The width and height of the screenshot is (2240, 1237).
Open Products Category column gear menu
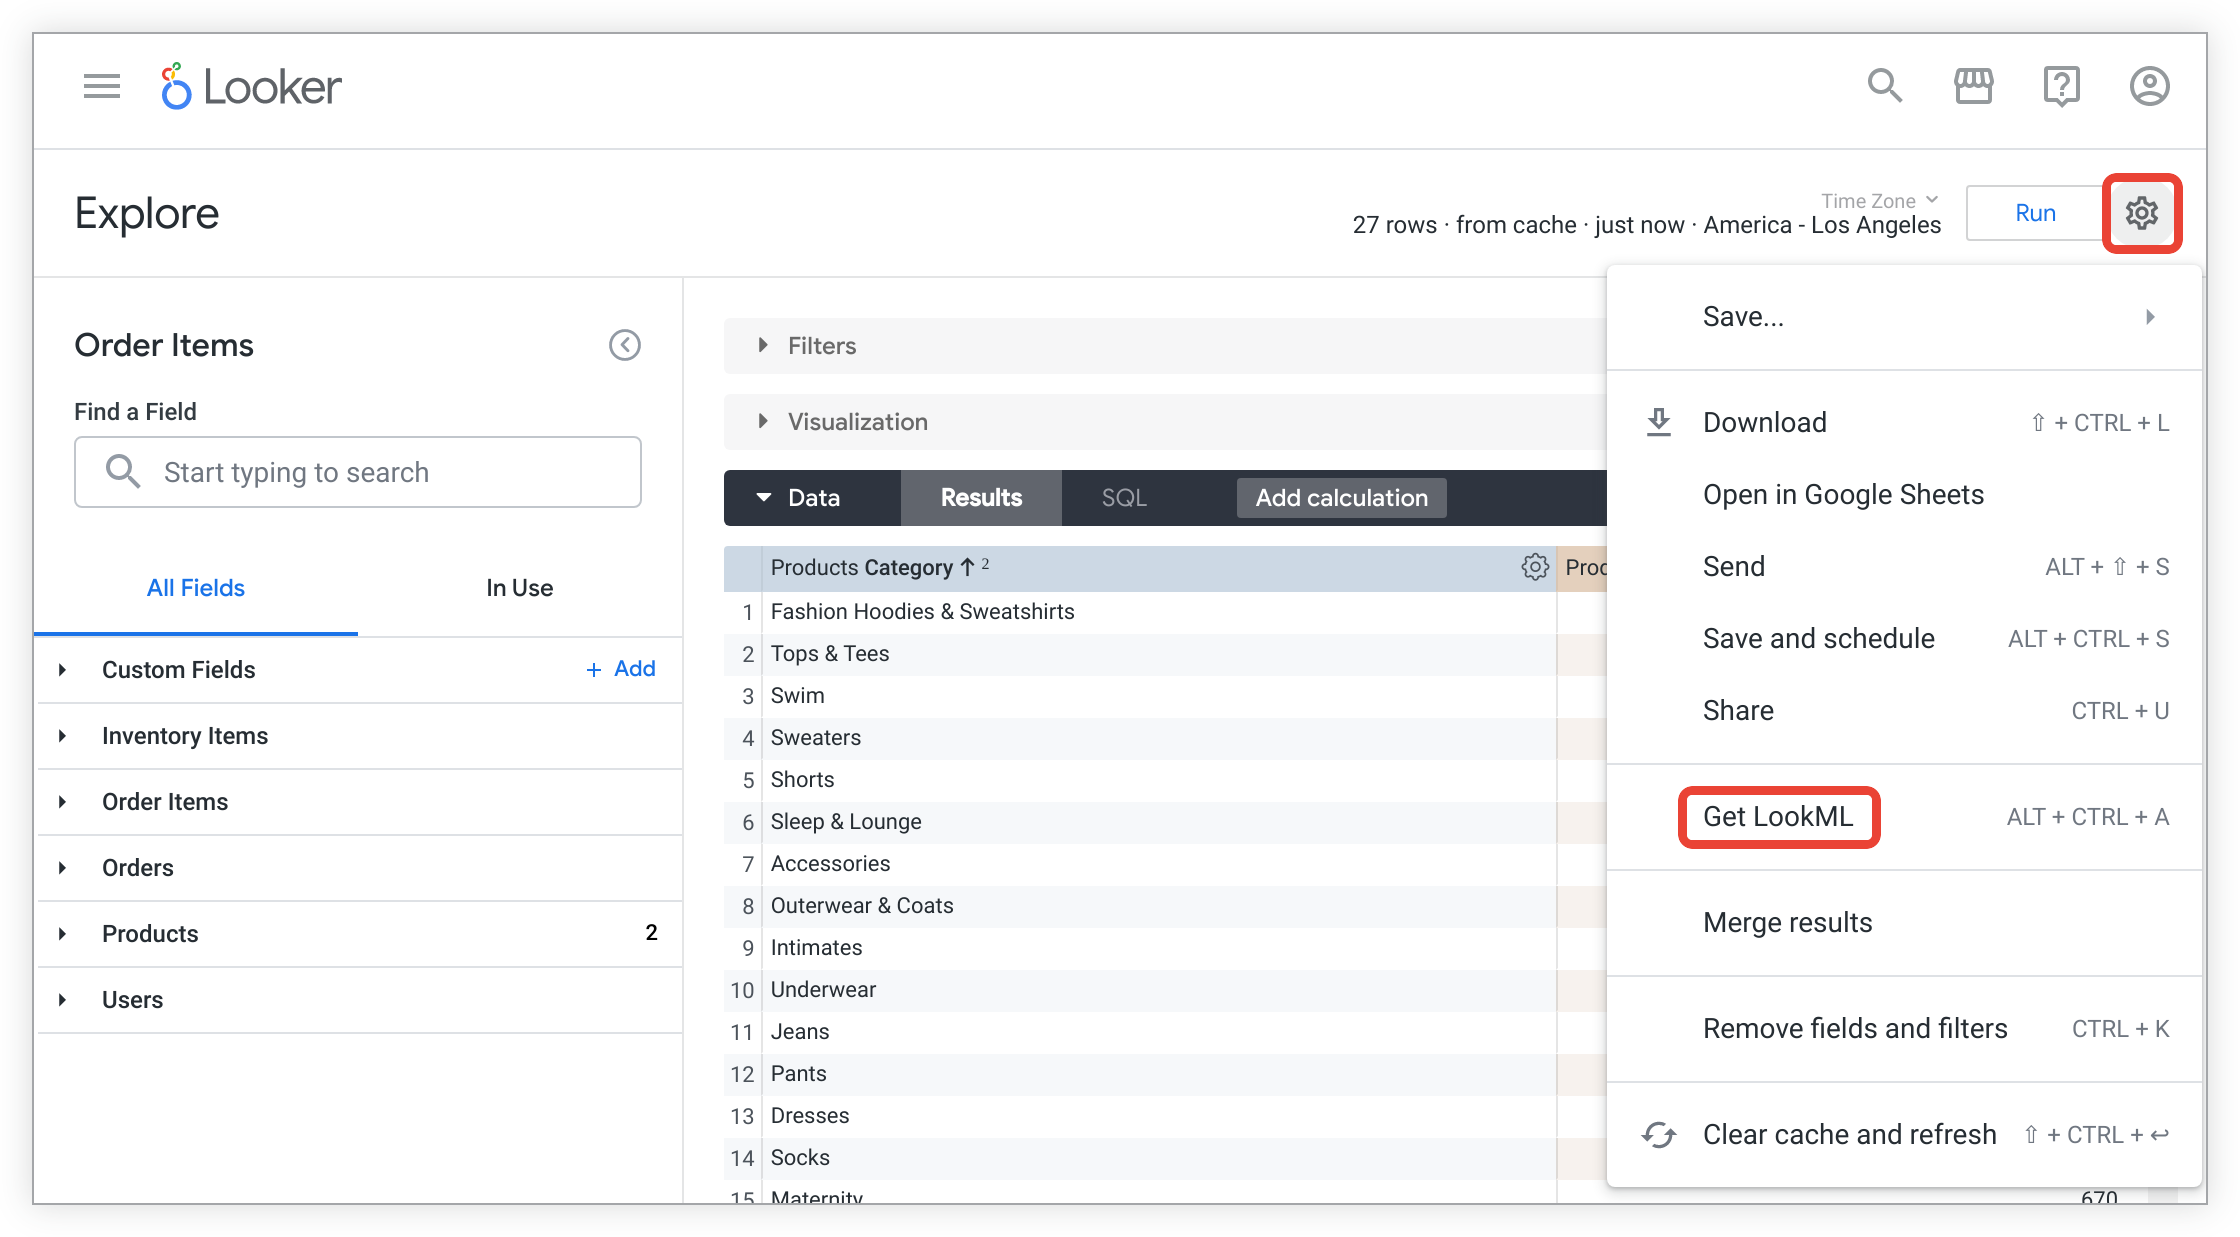1535,567
